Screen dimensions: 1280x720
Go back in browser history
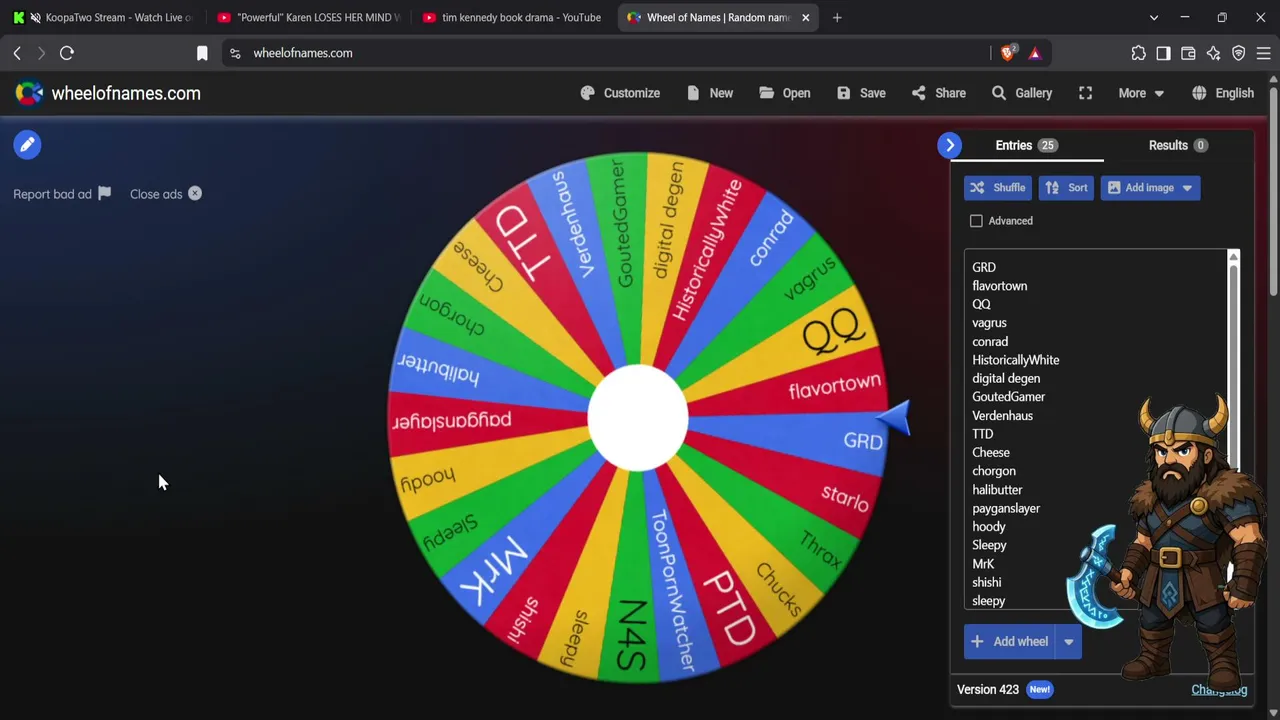click(x=17, y=53)
